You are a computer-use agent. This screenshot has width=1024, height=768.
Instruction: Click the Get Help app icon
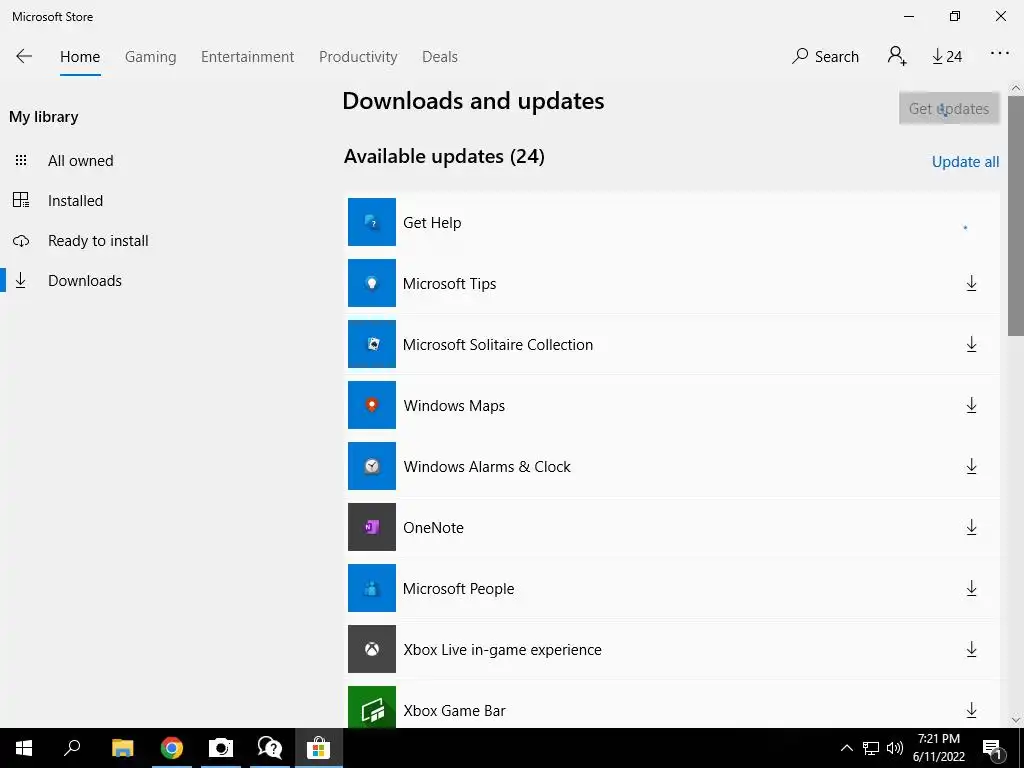[372, 222]
